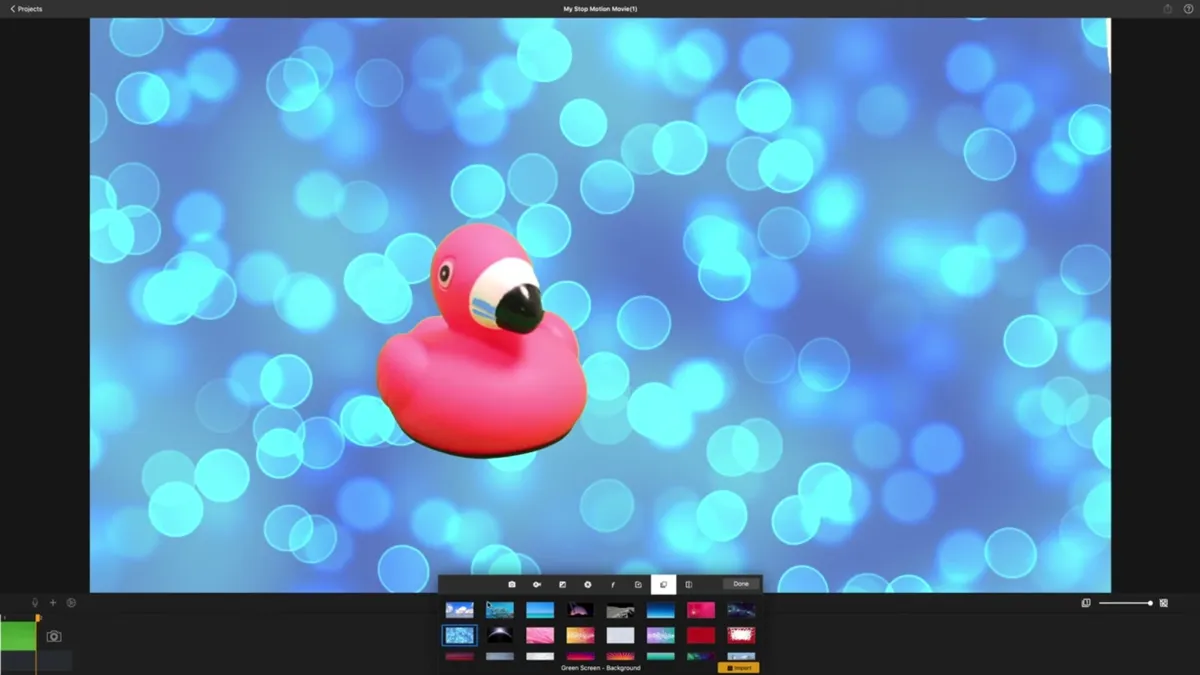Open the foreground frames panel icon
The image size is (1200, 675).
pos(688,584)
